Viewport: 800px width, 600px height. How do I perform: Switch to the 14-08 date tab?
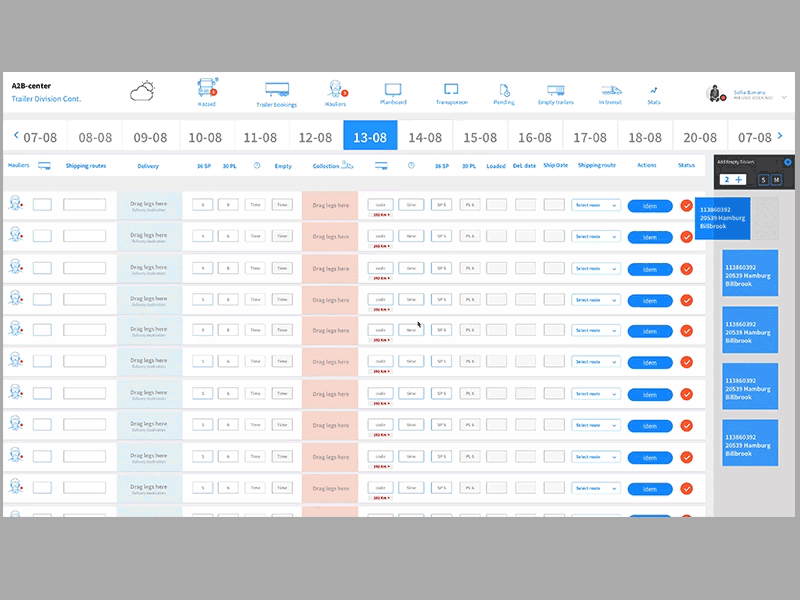[425, 136]
